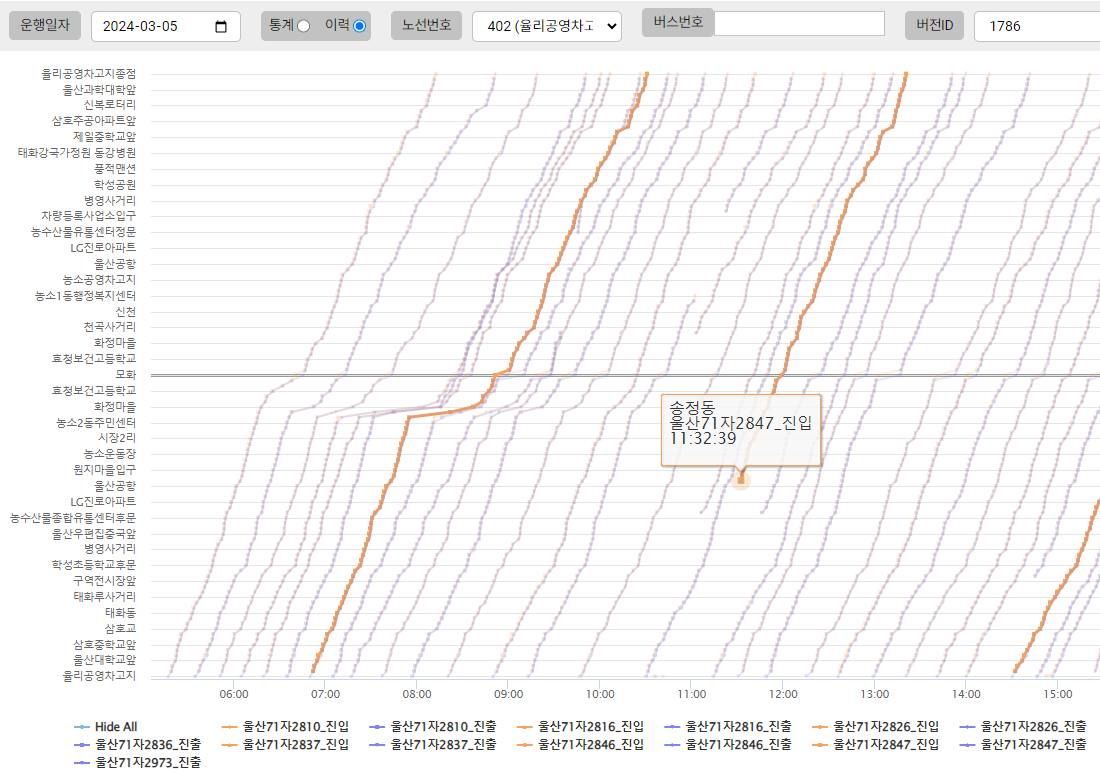The width and height of the screenshot is (1100, 772).
Task: Click the 운행일자 date field
Action: tap(150, 27)
